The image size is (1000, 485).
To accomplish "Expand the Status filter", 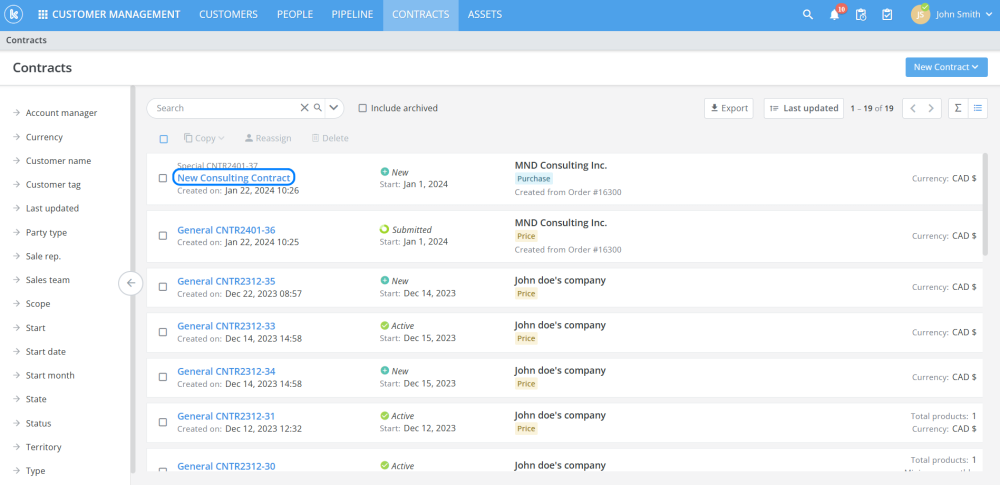I will 38,423.
